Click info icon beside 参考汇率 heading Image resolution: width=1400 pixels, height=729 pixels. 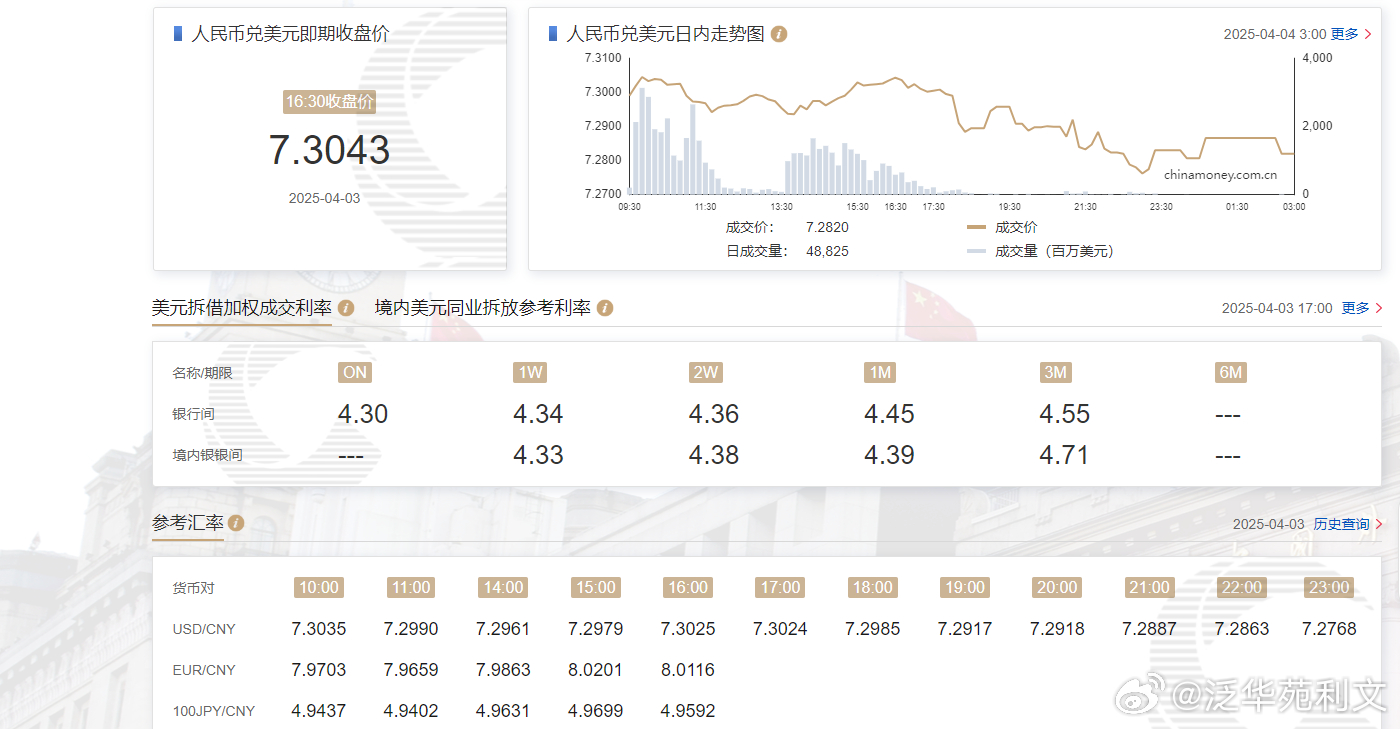click(x=236, y=523)
